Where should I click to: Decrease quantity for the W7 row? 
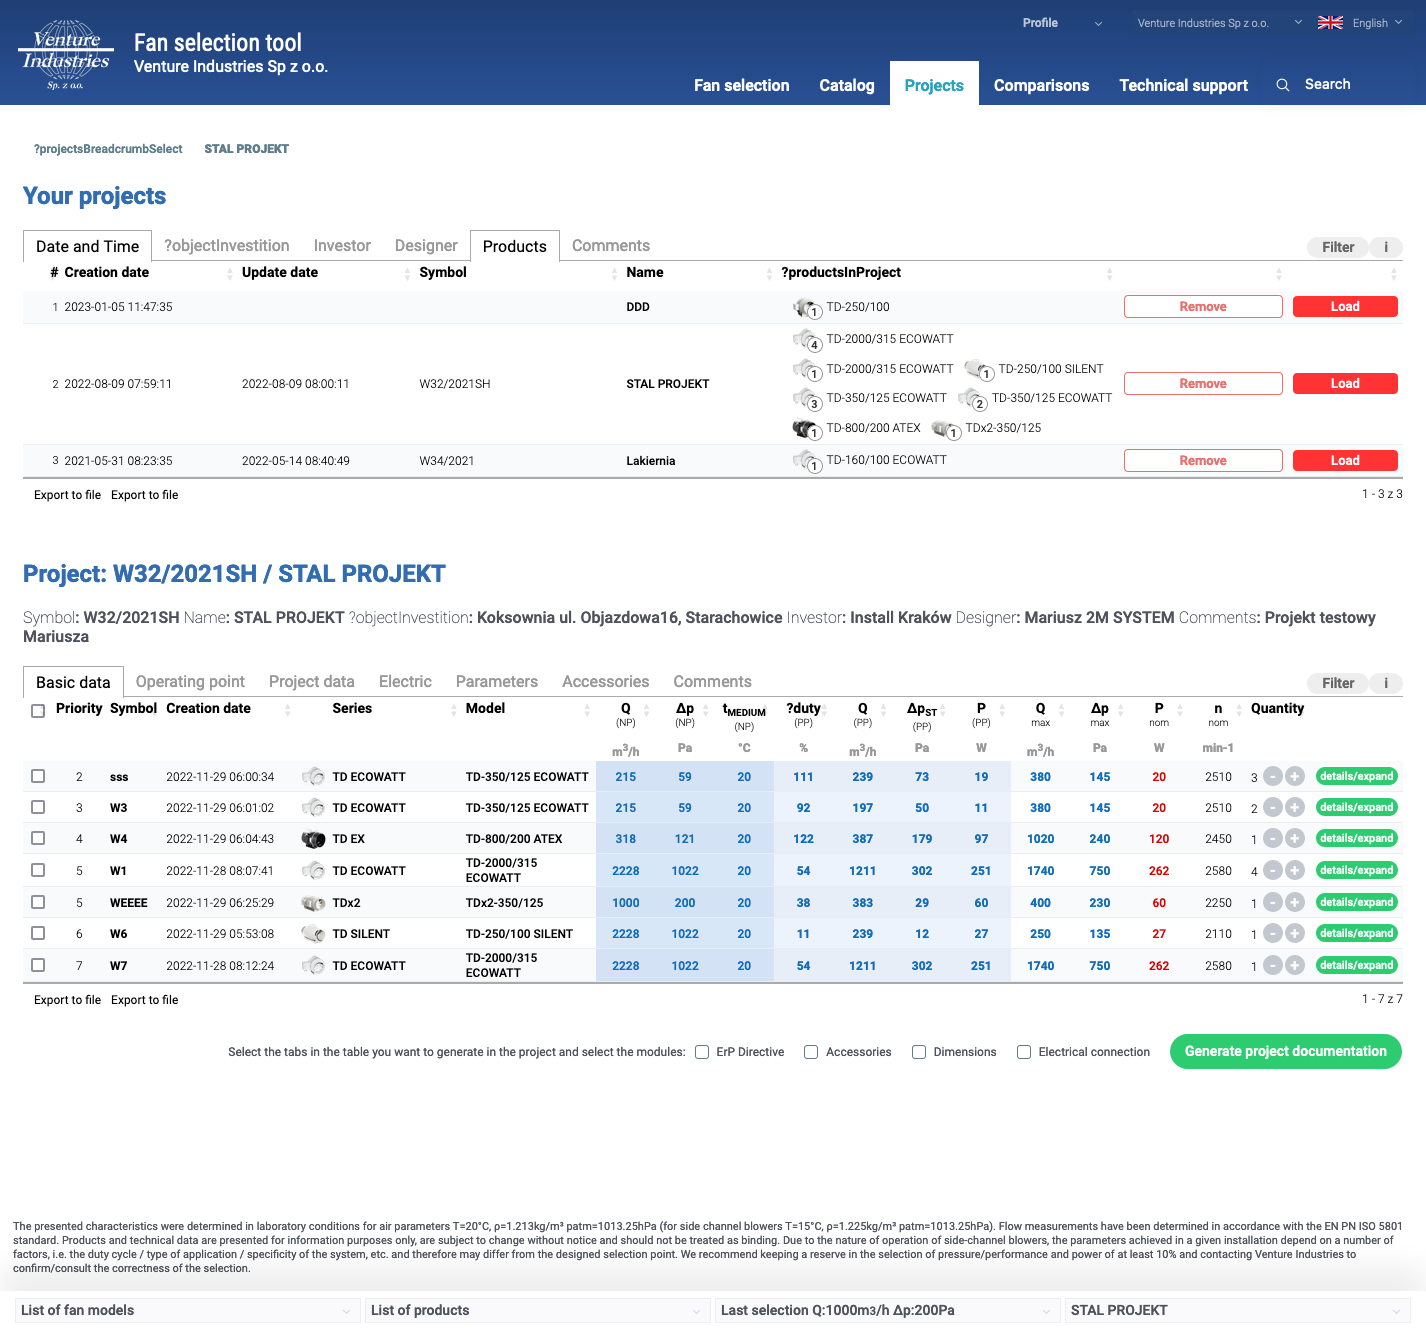tap(1273, 966)
